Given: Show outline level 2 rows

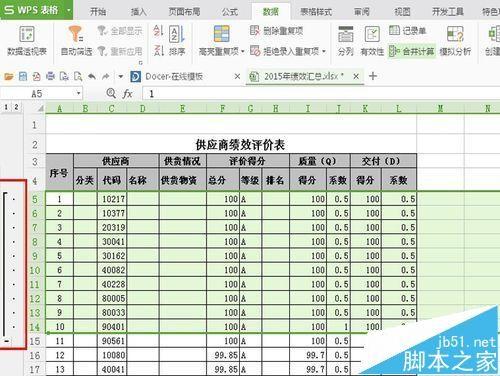Looking at the screenshot, I should coord(16,107).
